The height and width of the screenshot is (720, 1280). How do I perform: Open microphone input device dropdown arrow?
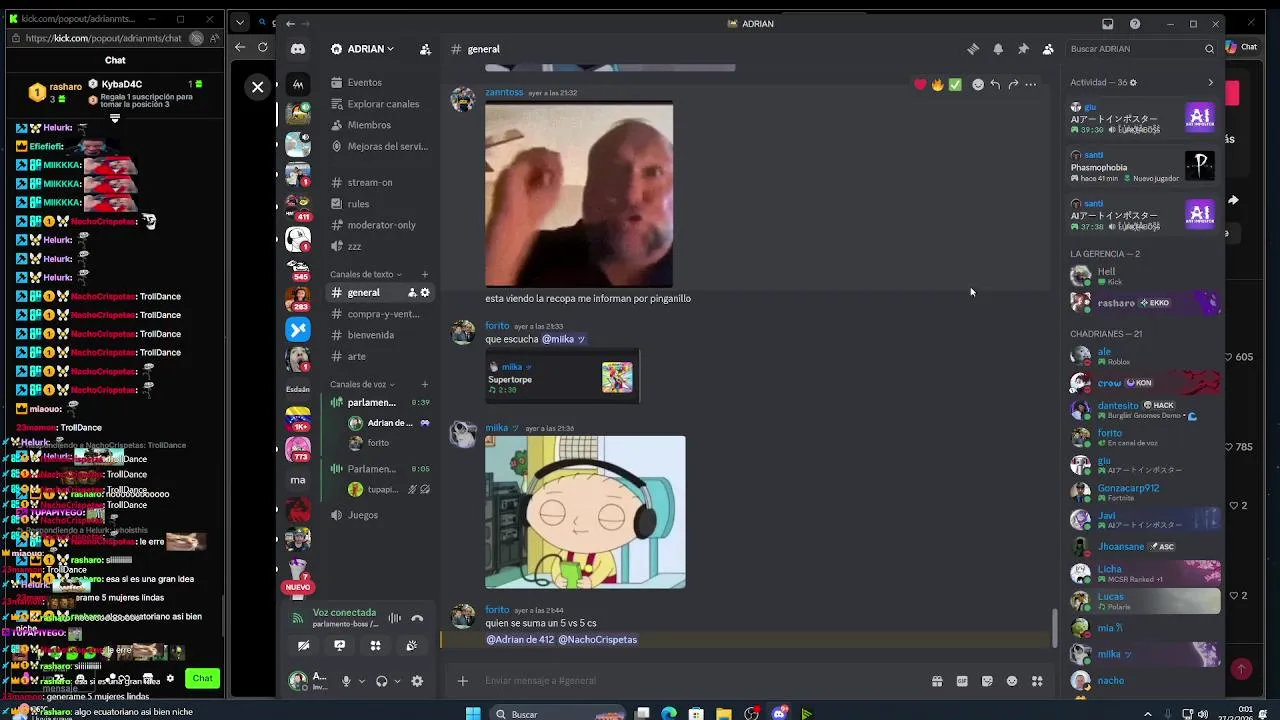pyautogui.click(x=361, y=681)
